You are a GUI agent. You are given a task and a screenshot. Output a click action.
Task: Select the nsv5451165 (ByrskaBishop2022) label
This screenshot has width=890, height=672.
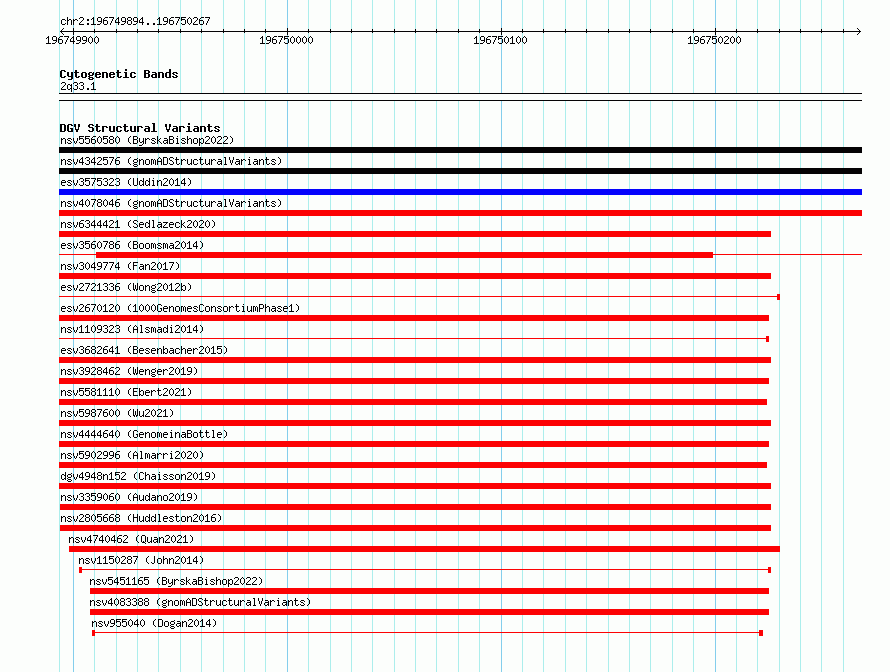click(176, 581)
